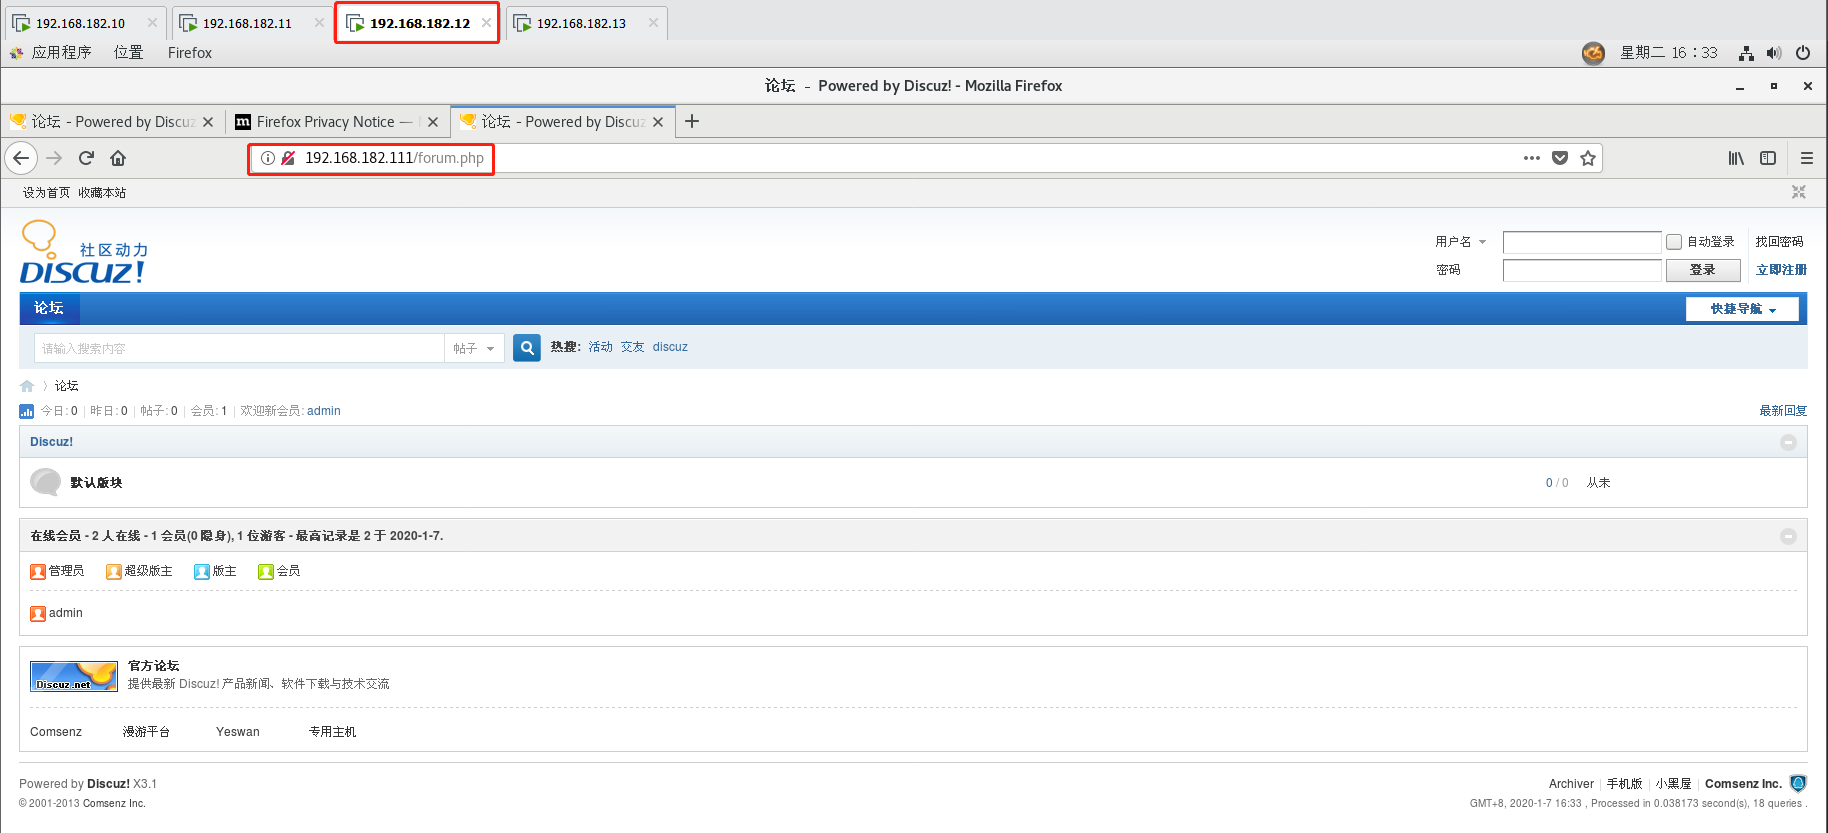Open page actions three-dot menu
The image size is (1828, 833).
tap(1532, 158)
